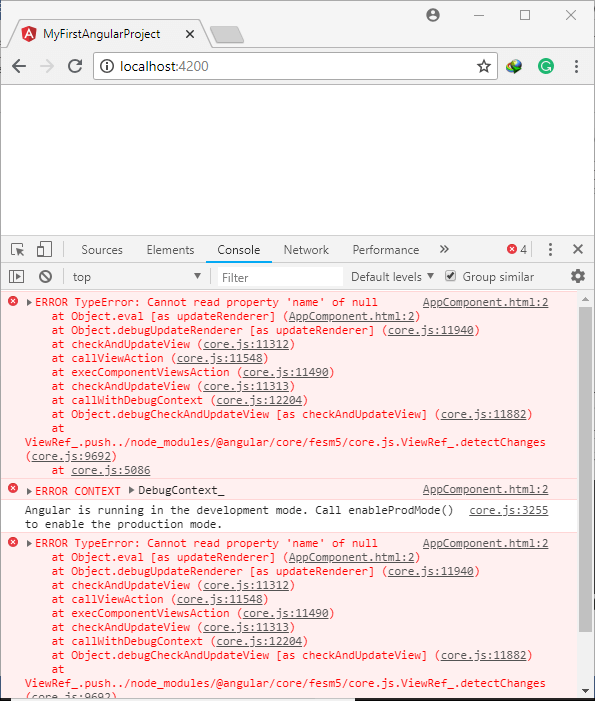Open first error's core.js:11548 link
Image resolution: width=595 pixels, height=701 pixels.
point(220,358)
